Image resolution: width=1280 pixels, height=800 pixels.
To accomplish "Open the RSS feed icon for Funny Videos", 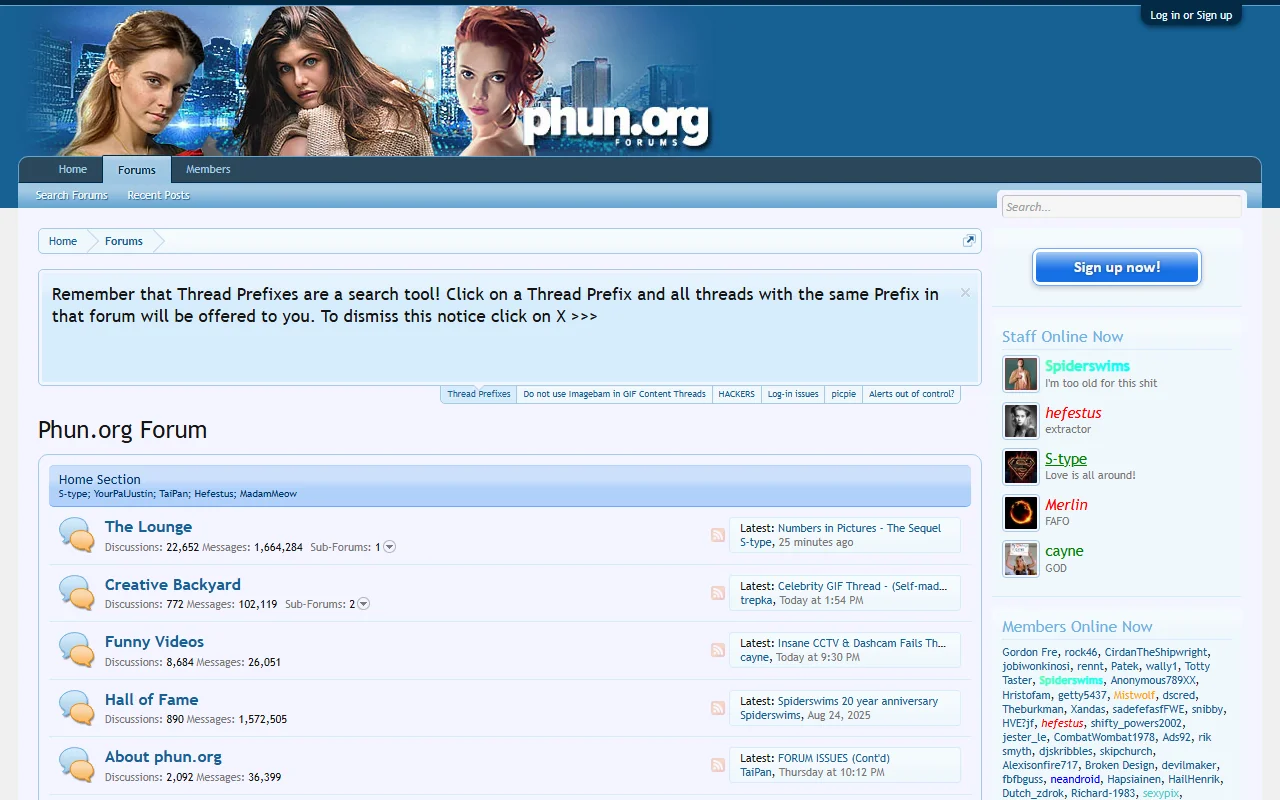I will point(717,648).
